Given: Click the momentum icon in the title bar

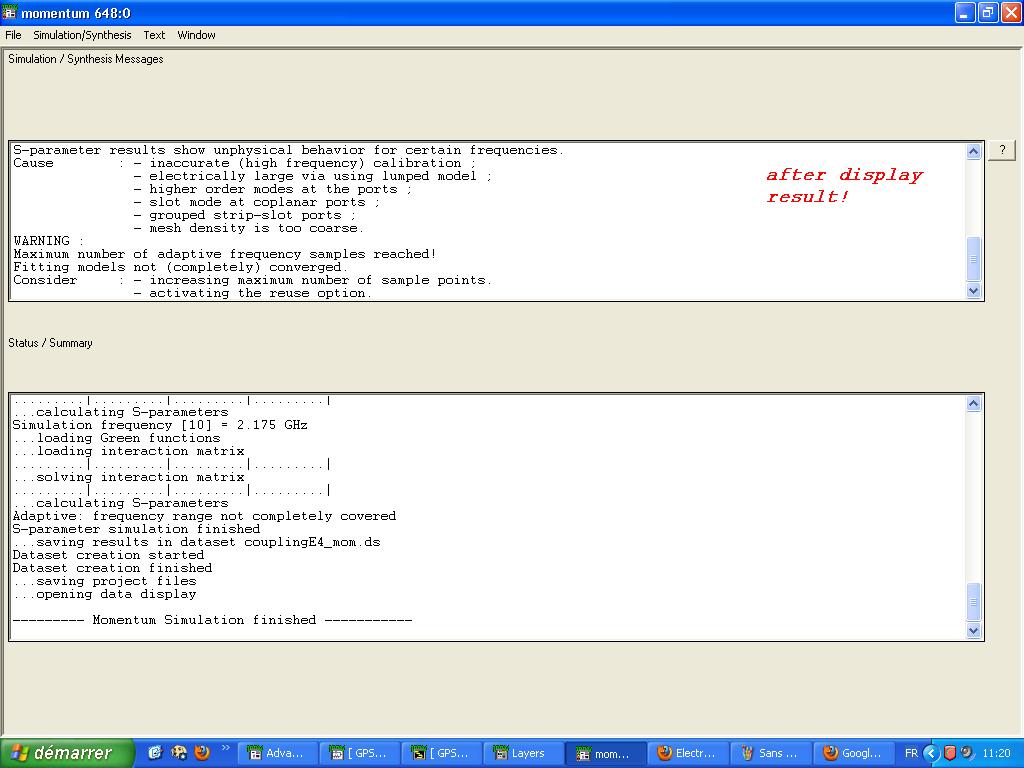Looking at the screenshot, I should [9, 12].
